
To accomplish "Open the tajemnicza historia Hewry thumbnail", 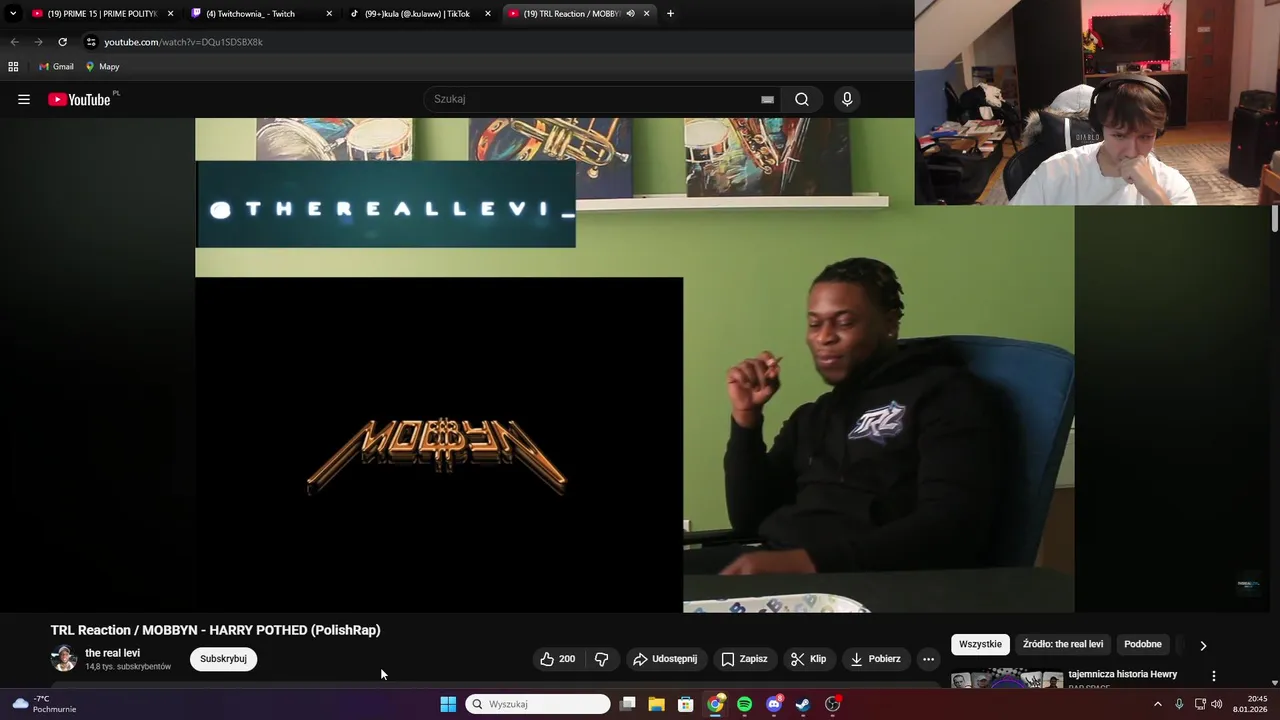I will pyautogui.click(x=1006, y=679).
